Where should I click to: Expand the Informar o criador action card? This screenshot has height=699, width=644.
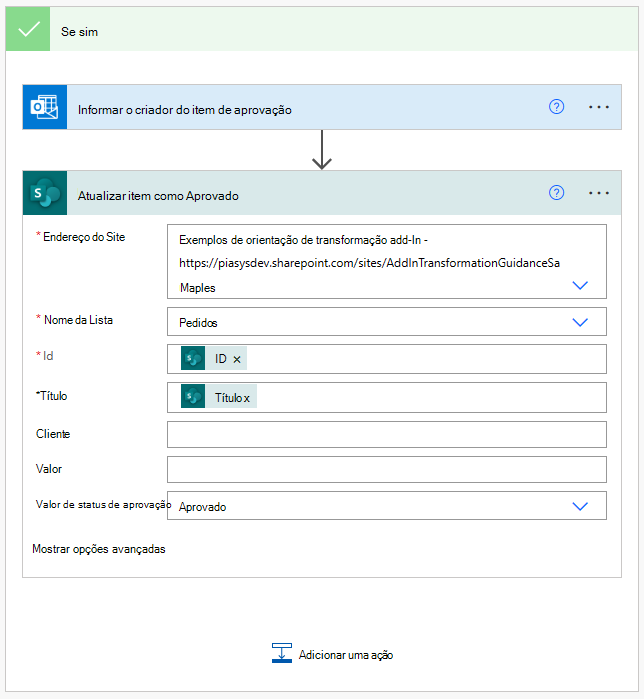pyautogui.click(x=322, y=107)
